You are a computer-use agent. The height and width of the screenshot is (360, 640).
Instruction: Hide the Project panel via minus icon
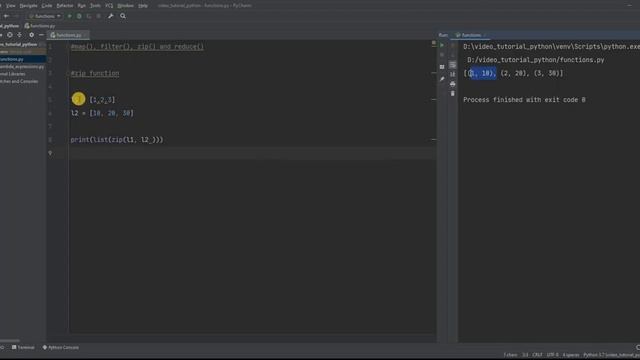point(41,35)
